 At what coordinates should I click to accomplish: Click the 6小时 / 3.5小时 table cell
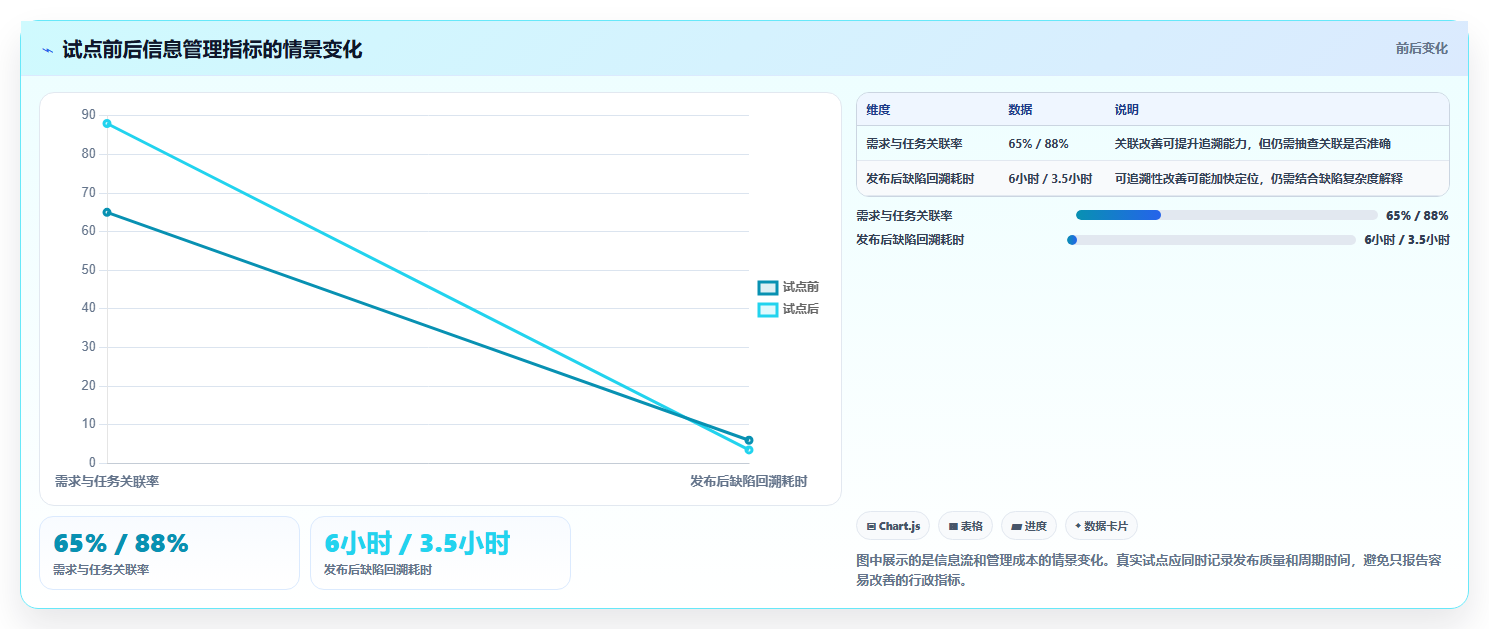click(1050, 179)
